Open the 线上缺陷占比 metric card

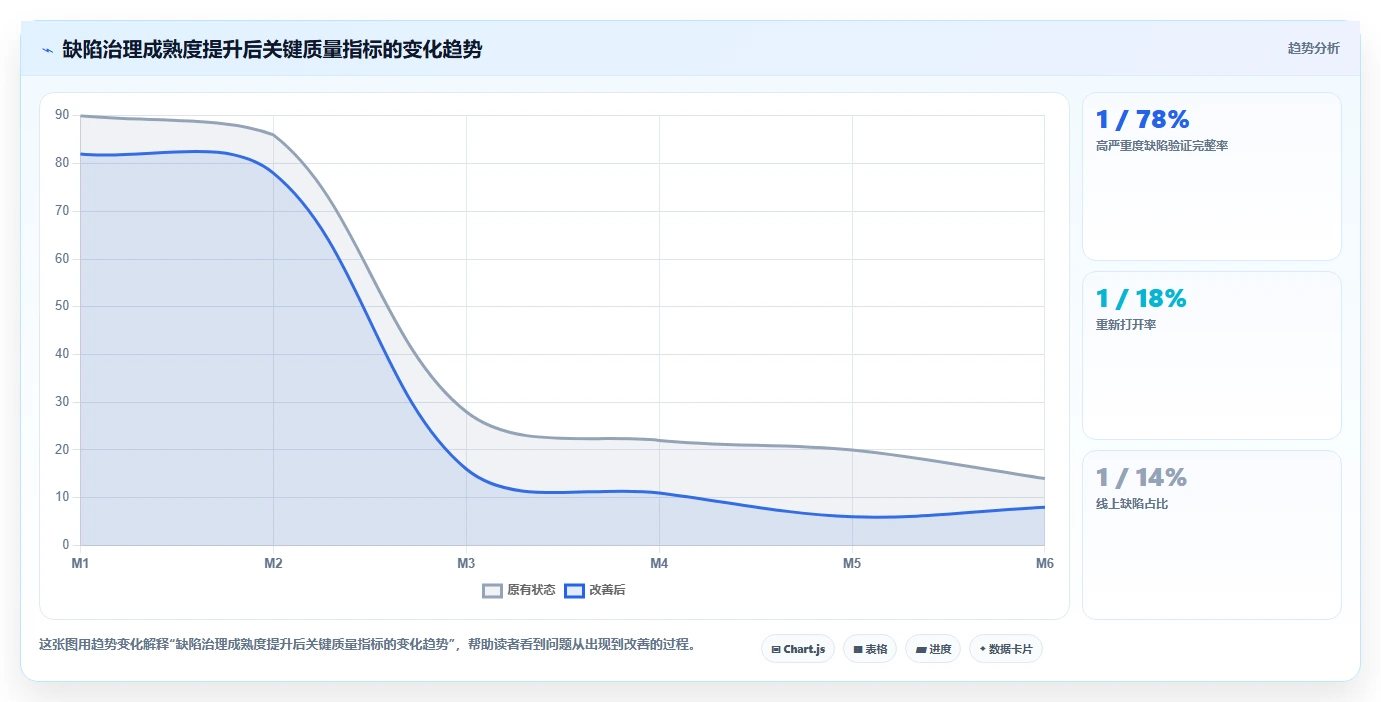click(1211, 535)
